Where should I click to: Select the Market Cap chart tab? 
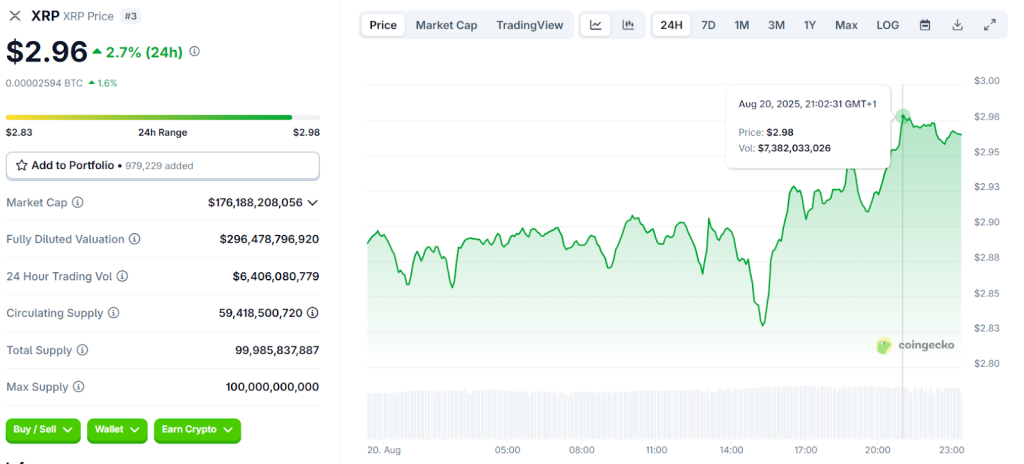click(x=447, y=25)
